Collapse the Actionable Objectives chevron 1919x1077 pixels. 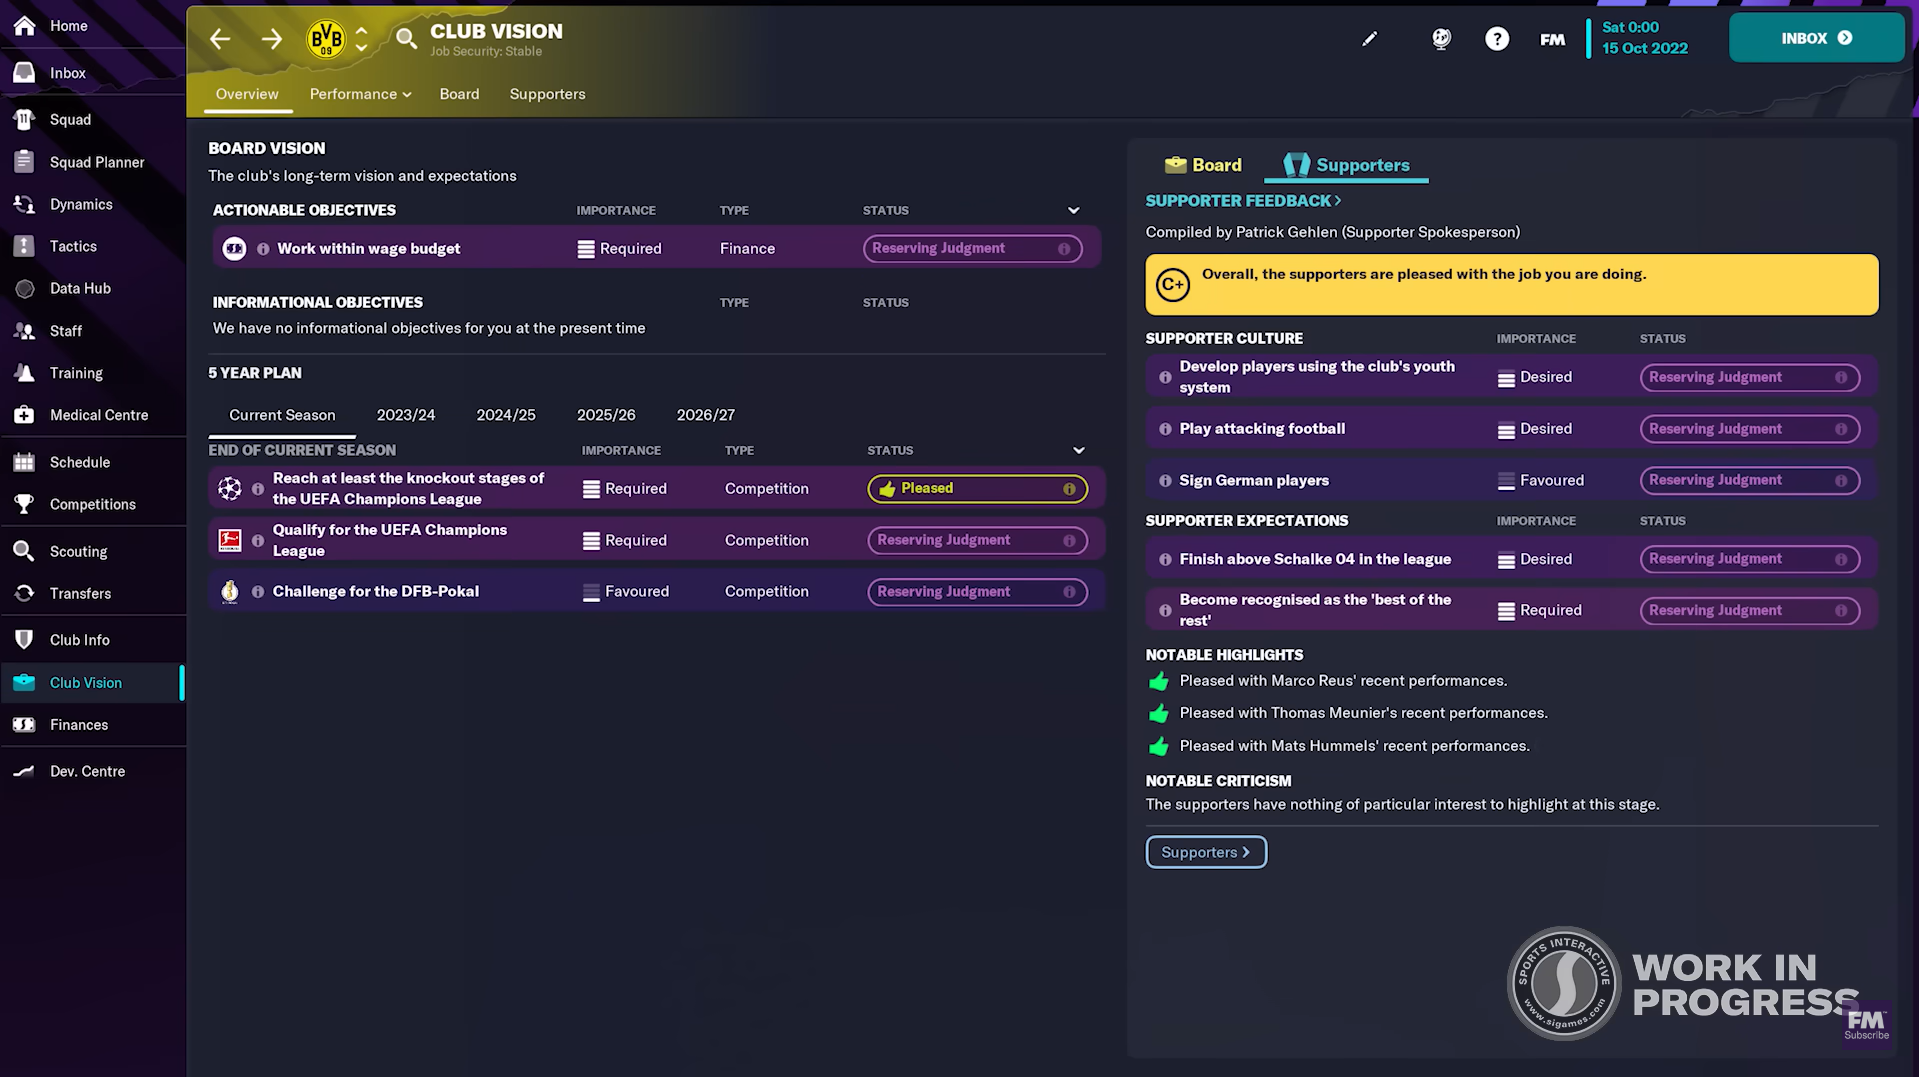tap(1074, 210)
